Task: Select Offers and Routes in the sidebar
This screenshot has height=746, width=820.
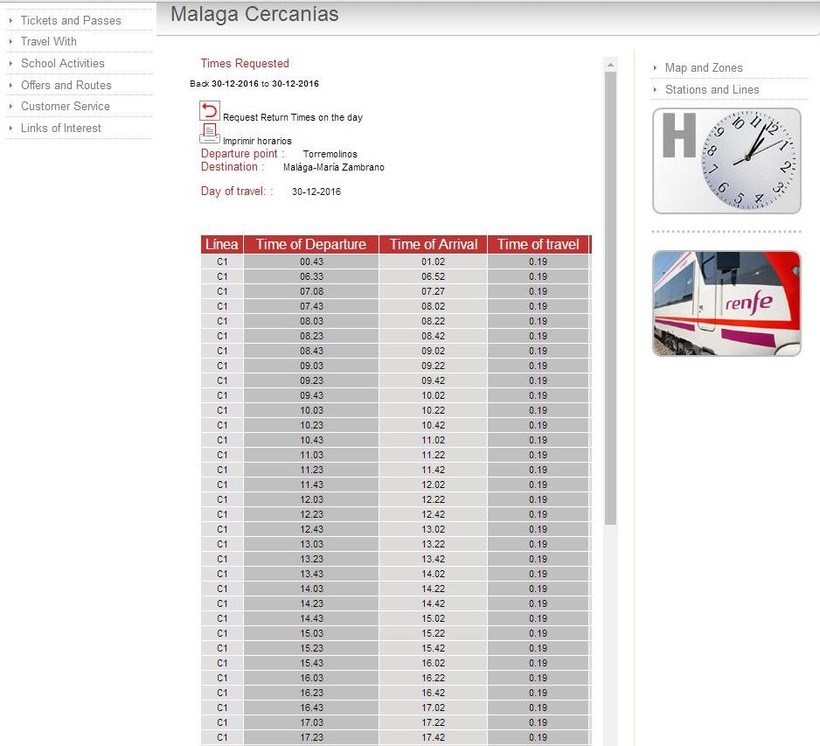Action: [66, 85]
